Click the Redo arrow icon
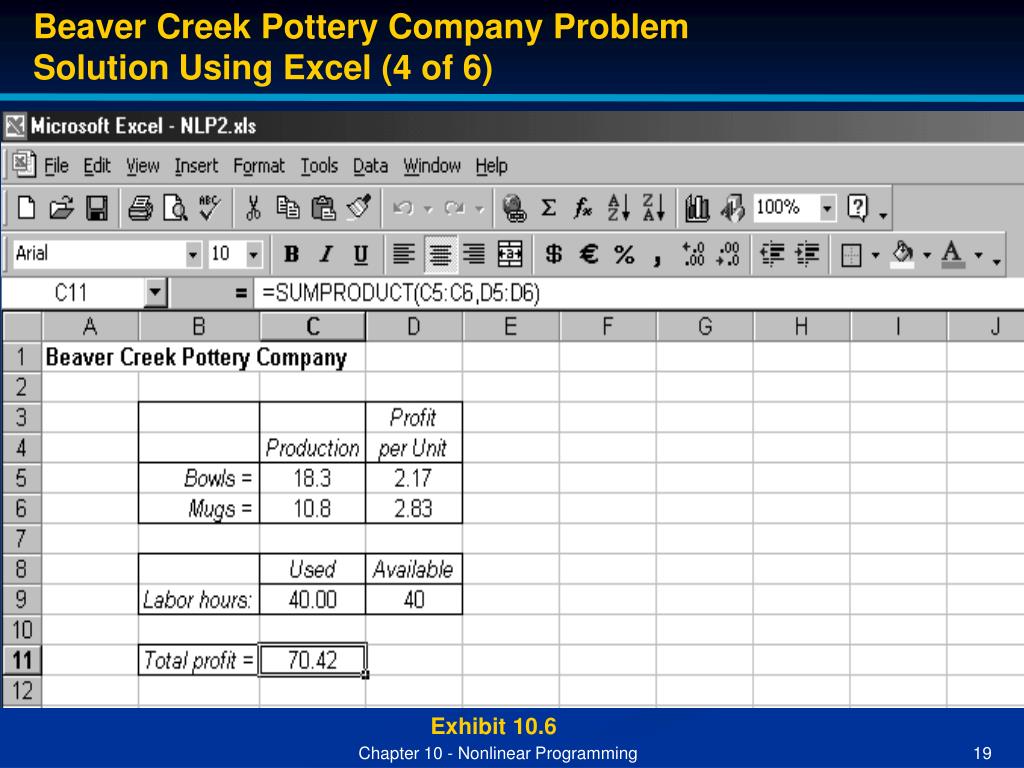 click(454, 208)
